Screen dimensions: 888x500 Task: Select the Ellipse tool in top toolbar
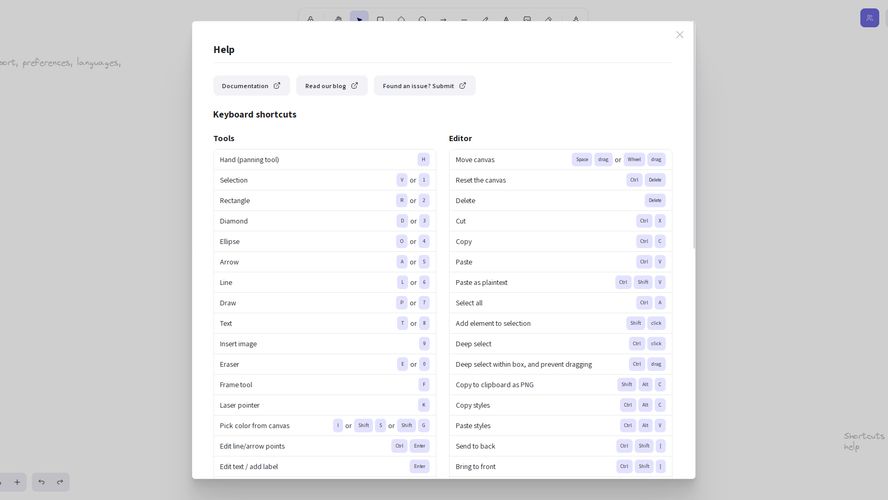(422, 19)
